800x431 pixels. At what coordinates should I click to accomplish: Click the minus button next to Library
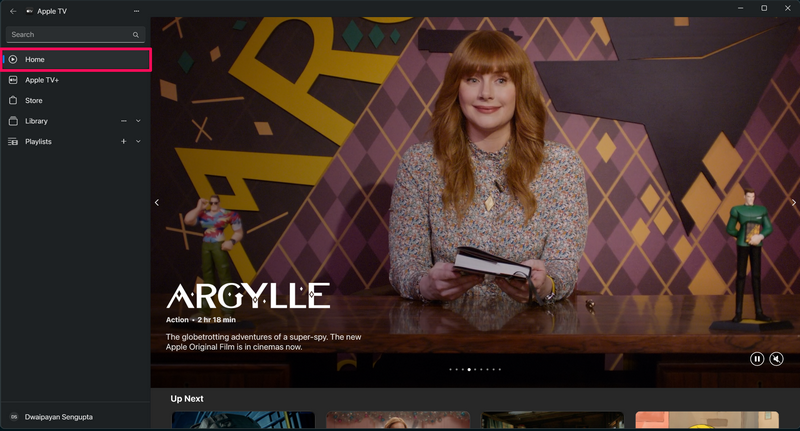pyautogui.click(x=123, y=121)
